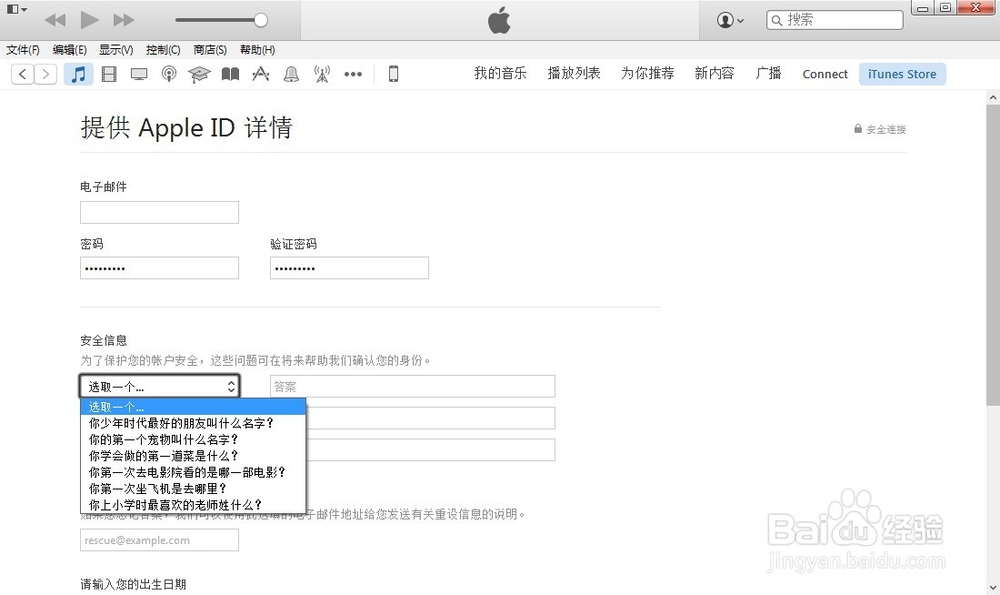The height and width of the screenshot is (595, 1000).
Task: Open the 帮助(H) menu
Action: [258, 50]
